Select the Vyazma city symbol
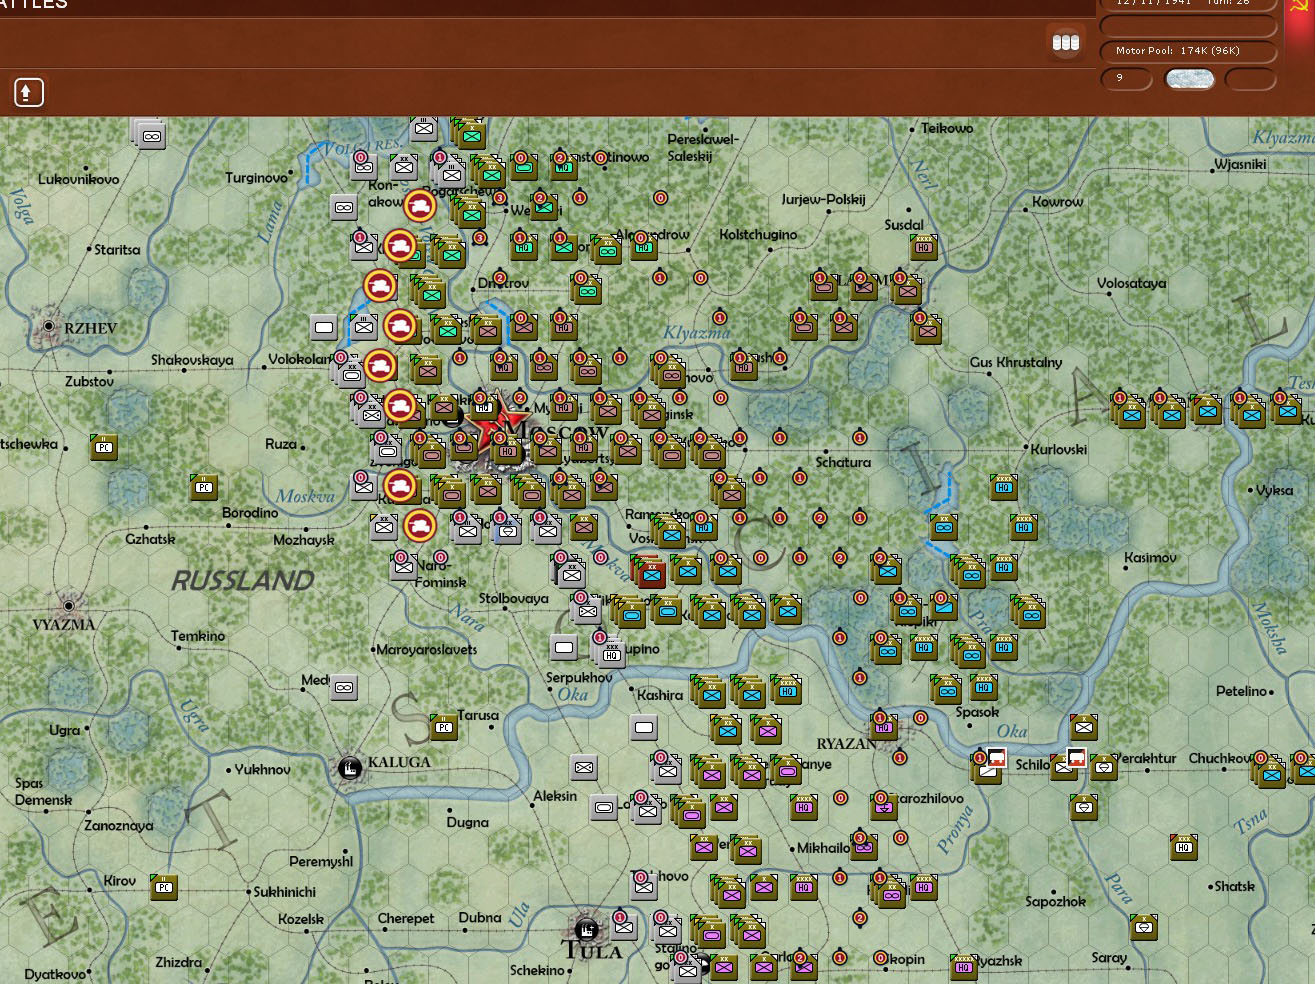The image size is (1315, 984). [68, 605]
